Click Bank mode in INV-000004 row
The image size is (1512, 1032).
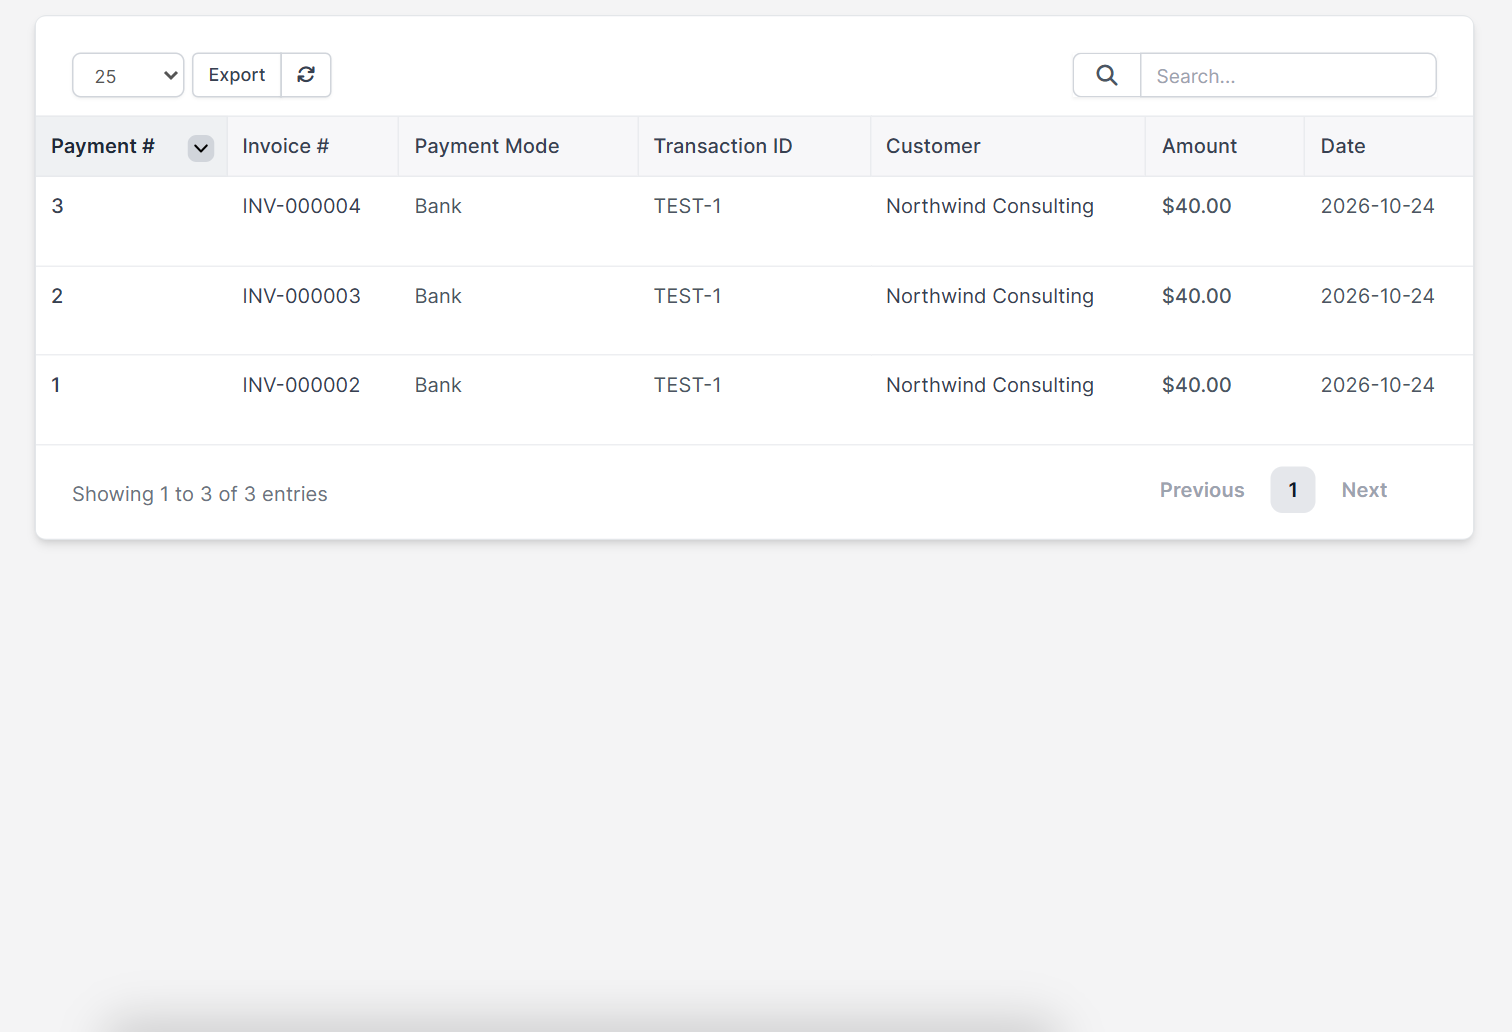click(438, 206)
